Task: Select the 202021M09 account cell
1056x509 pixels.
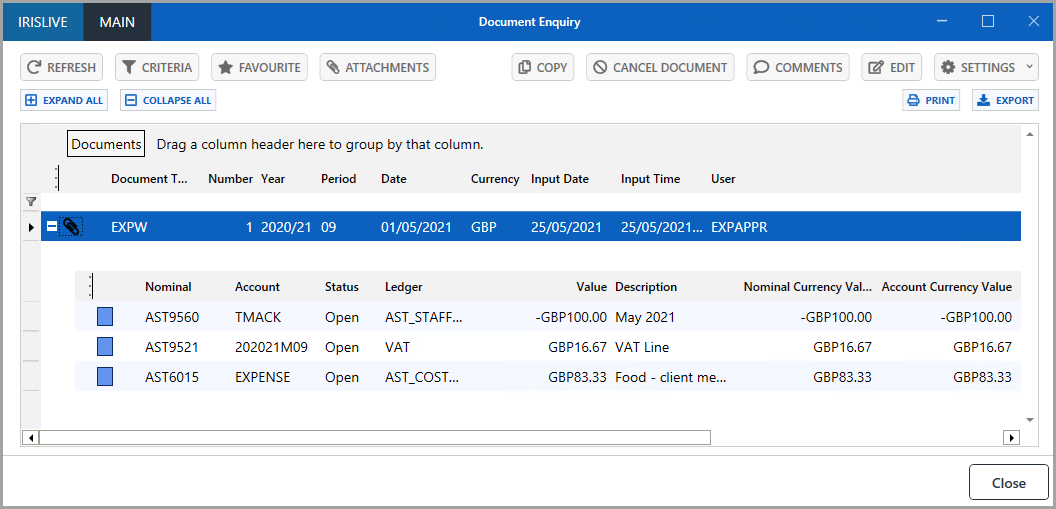Action: tap(271, 347)
